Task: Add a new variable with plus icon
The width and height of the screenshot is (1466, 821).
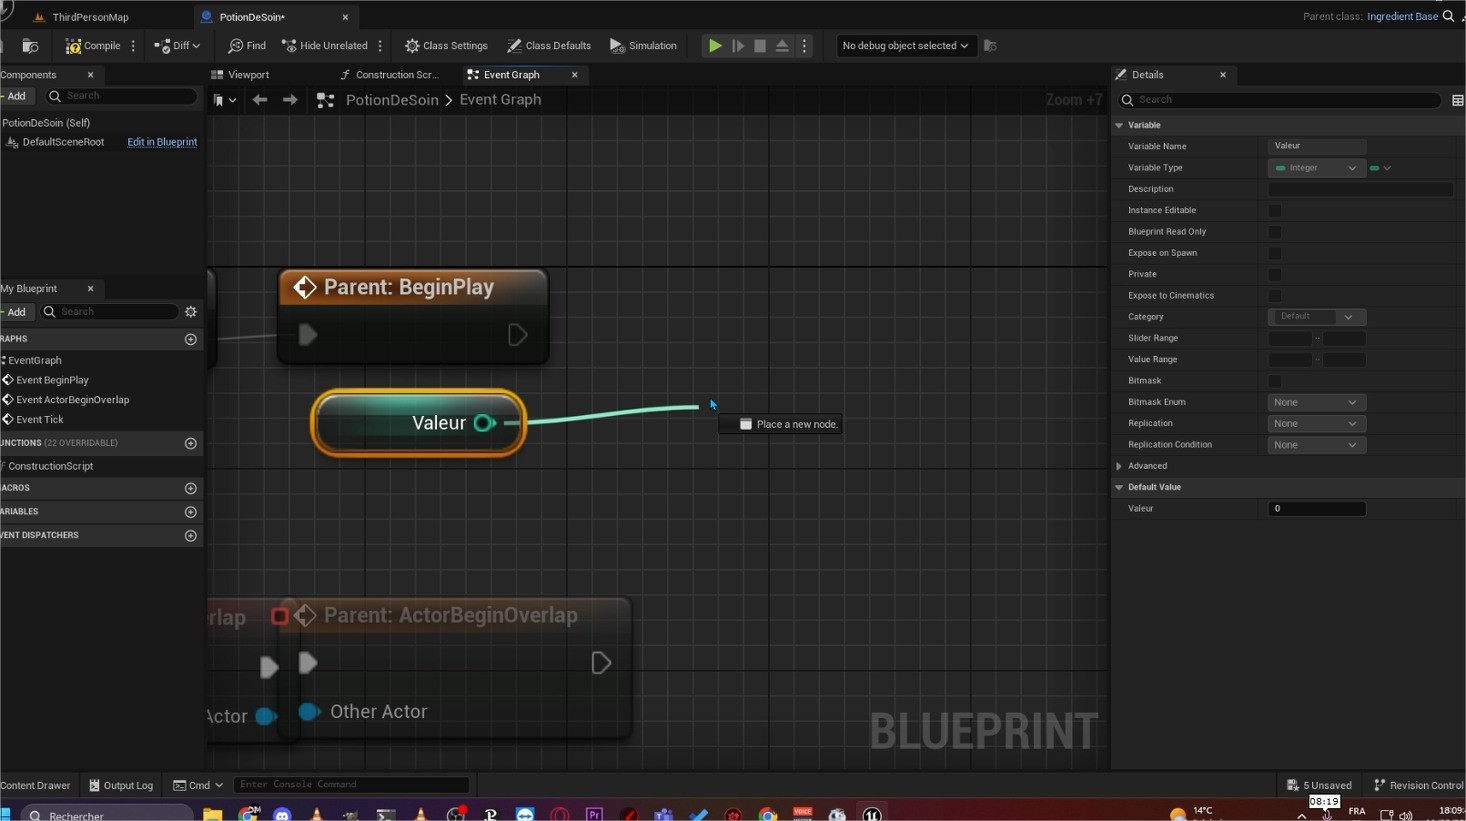Action: click(x=191, y=512)
